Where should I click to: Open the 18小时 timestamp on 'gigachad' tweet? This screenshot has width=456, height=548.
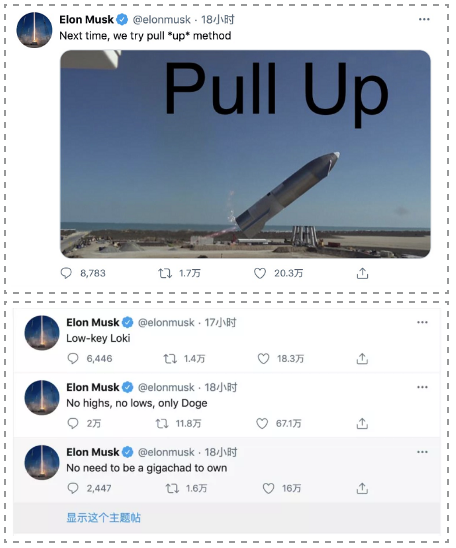click(221, 452)
